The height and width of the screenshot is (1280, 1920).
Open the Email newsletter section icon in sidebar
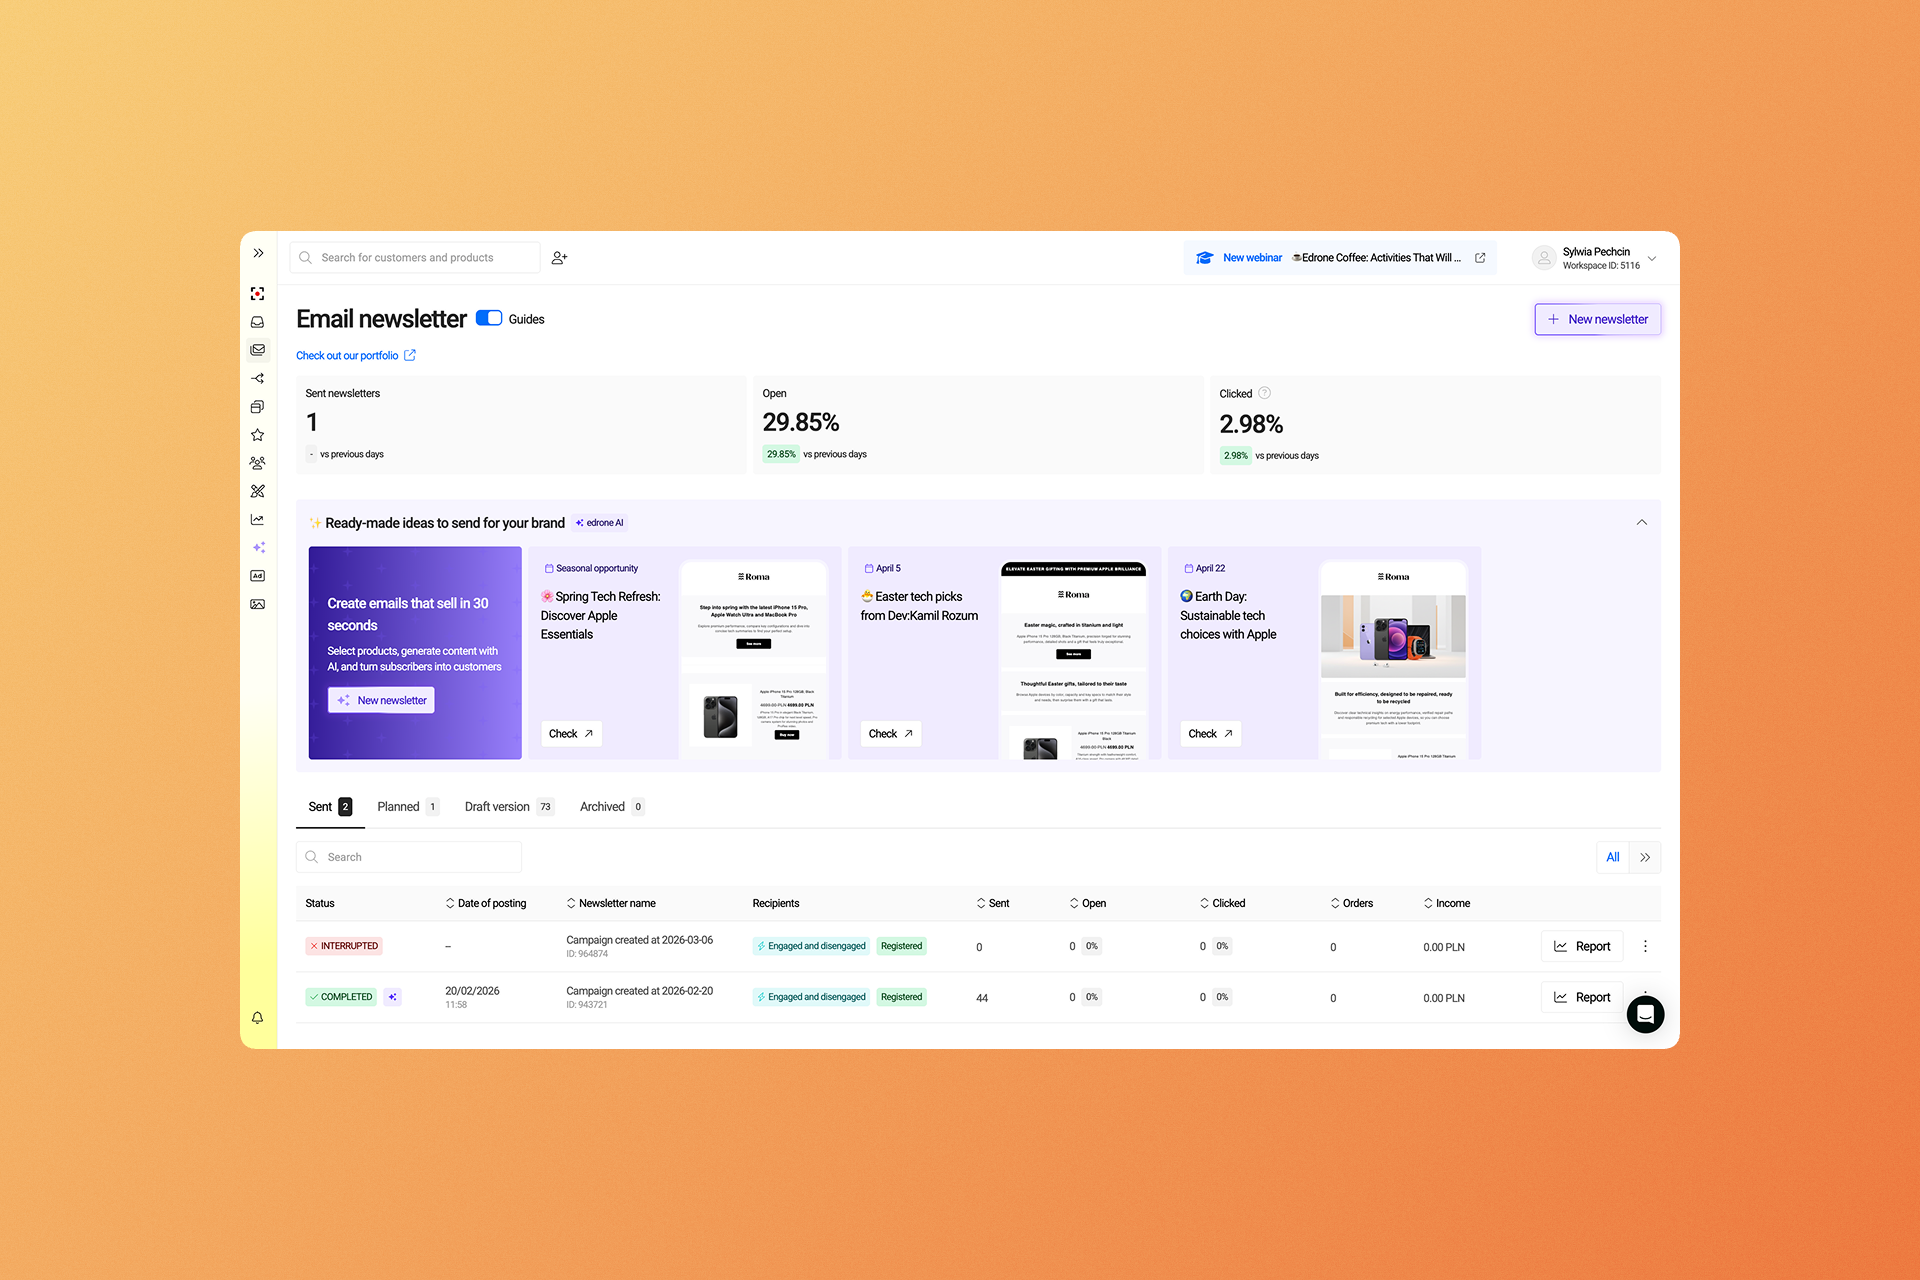(257, 349)
